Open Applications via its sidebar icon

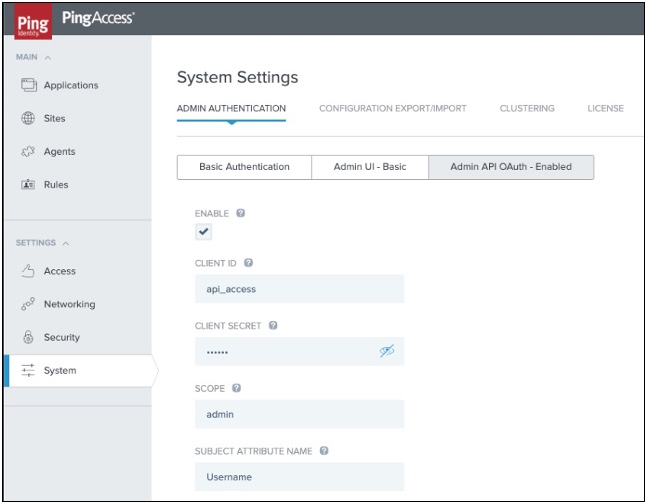click(x=28, y=85)
